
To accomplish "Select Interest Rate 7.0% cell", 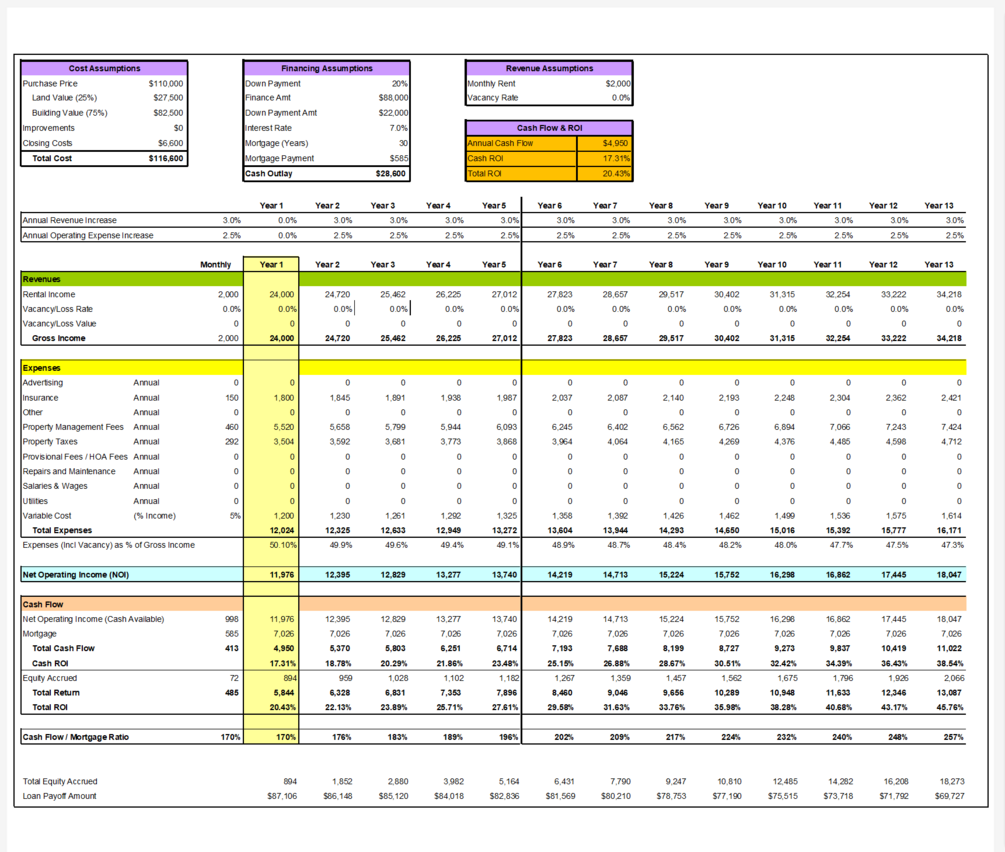I will 398,128.
